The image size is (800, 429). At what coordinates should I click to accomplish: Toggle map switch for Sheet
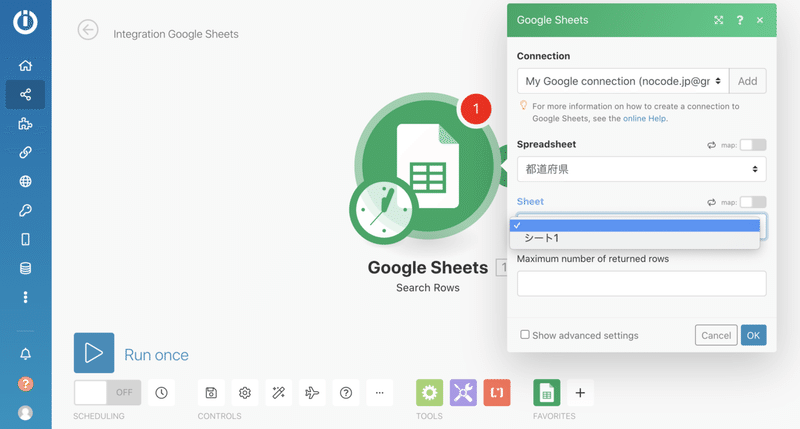tap(753, 202)
